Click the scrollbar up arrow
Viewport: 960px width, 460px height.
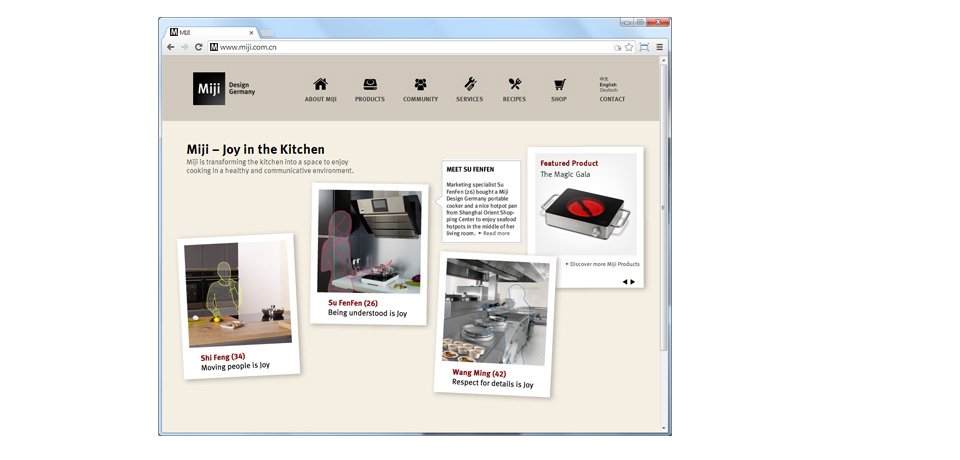tap(664, 60)
